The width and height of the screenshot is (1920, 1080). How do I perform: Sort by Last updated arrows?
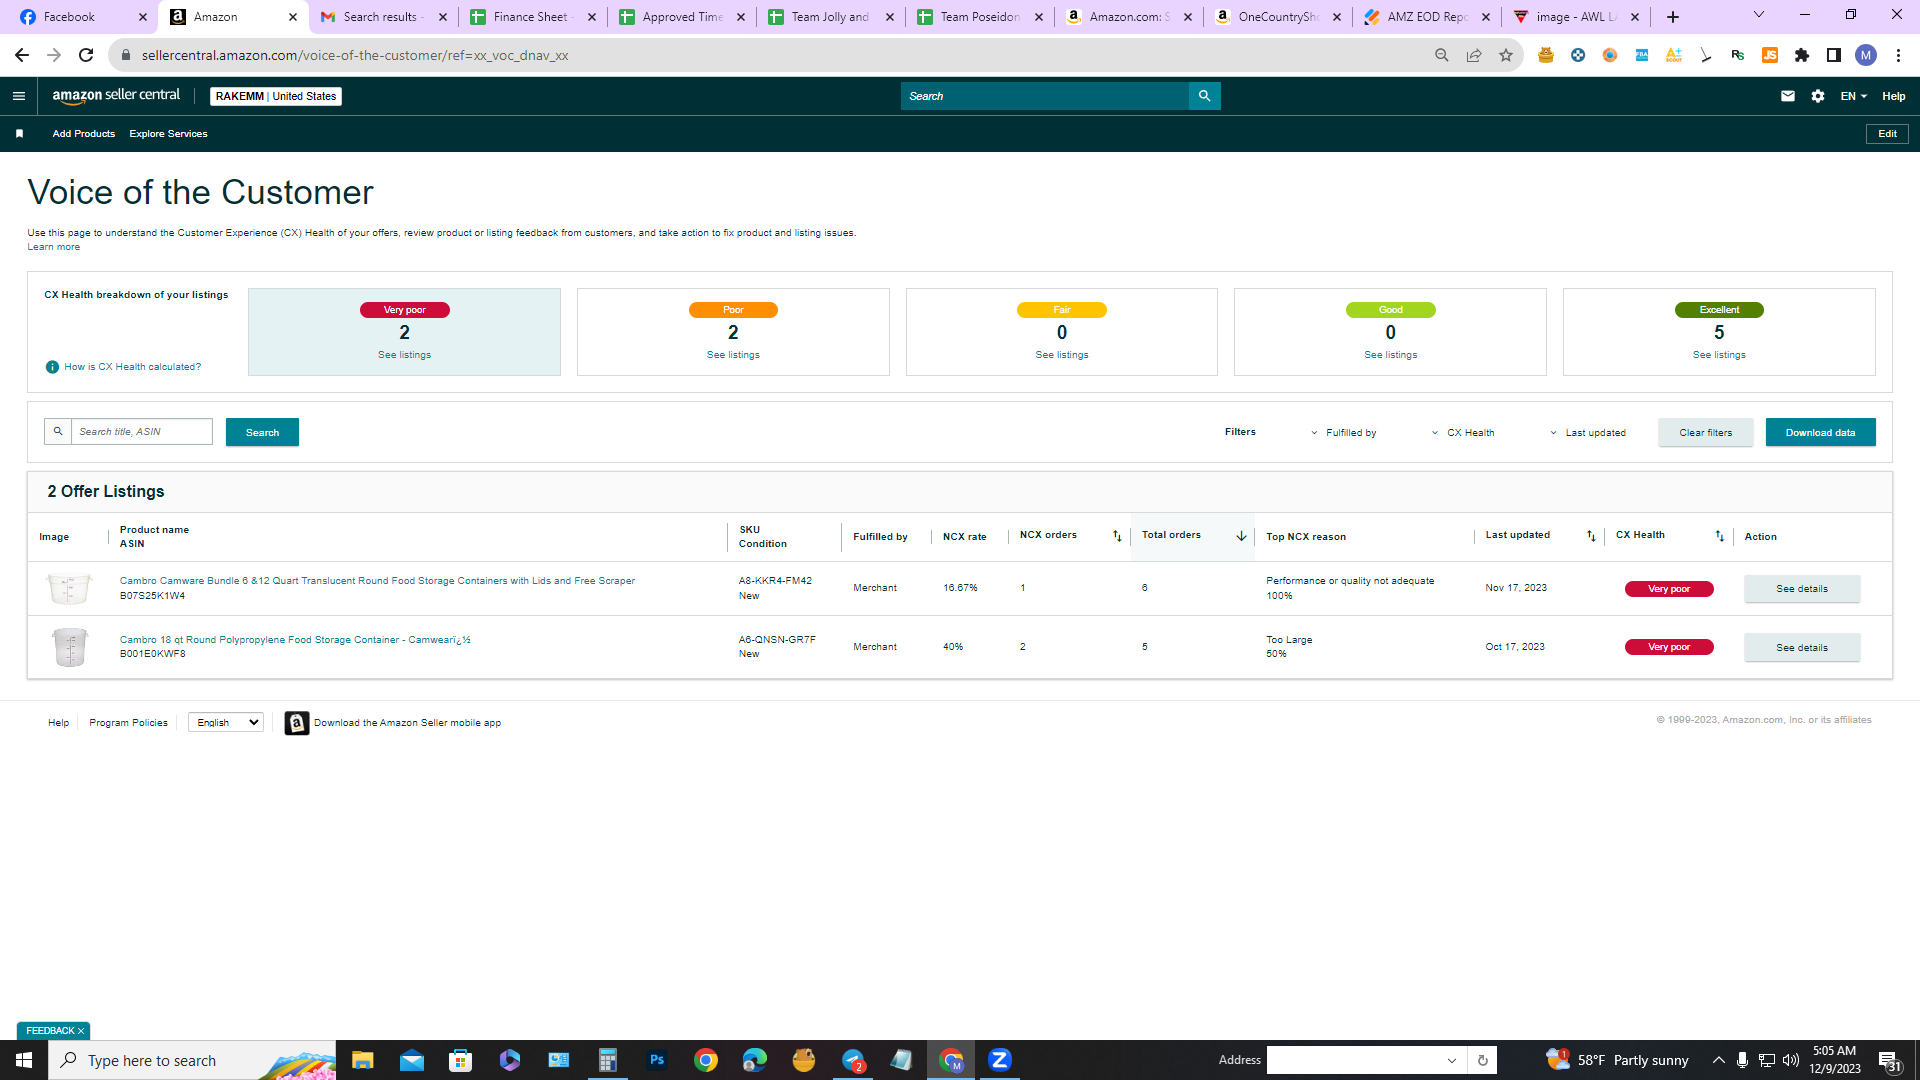coord(1591,536)
